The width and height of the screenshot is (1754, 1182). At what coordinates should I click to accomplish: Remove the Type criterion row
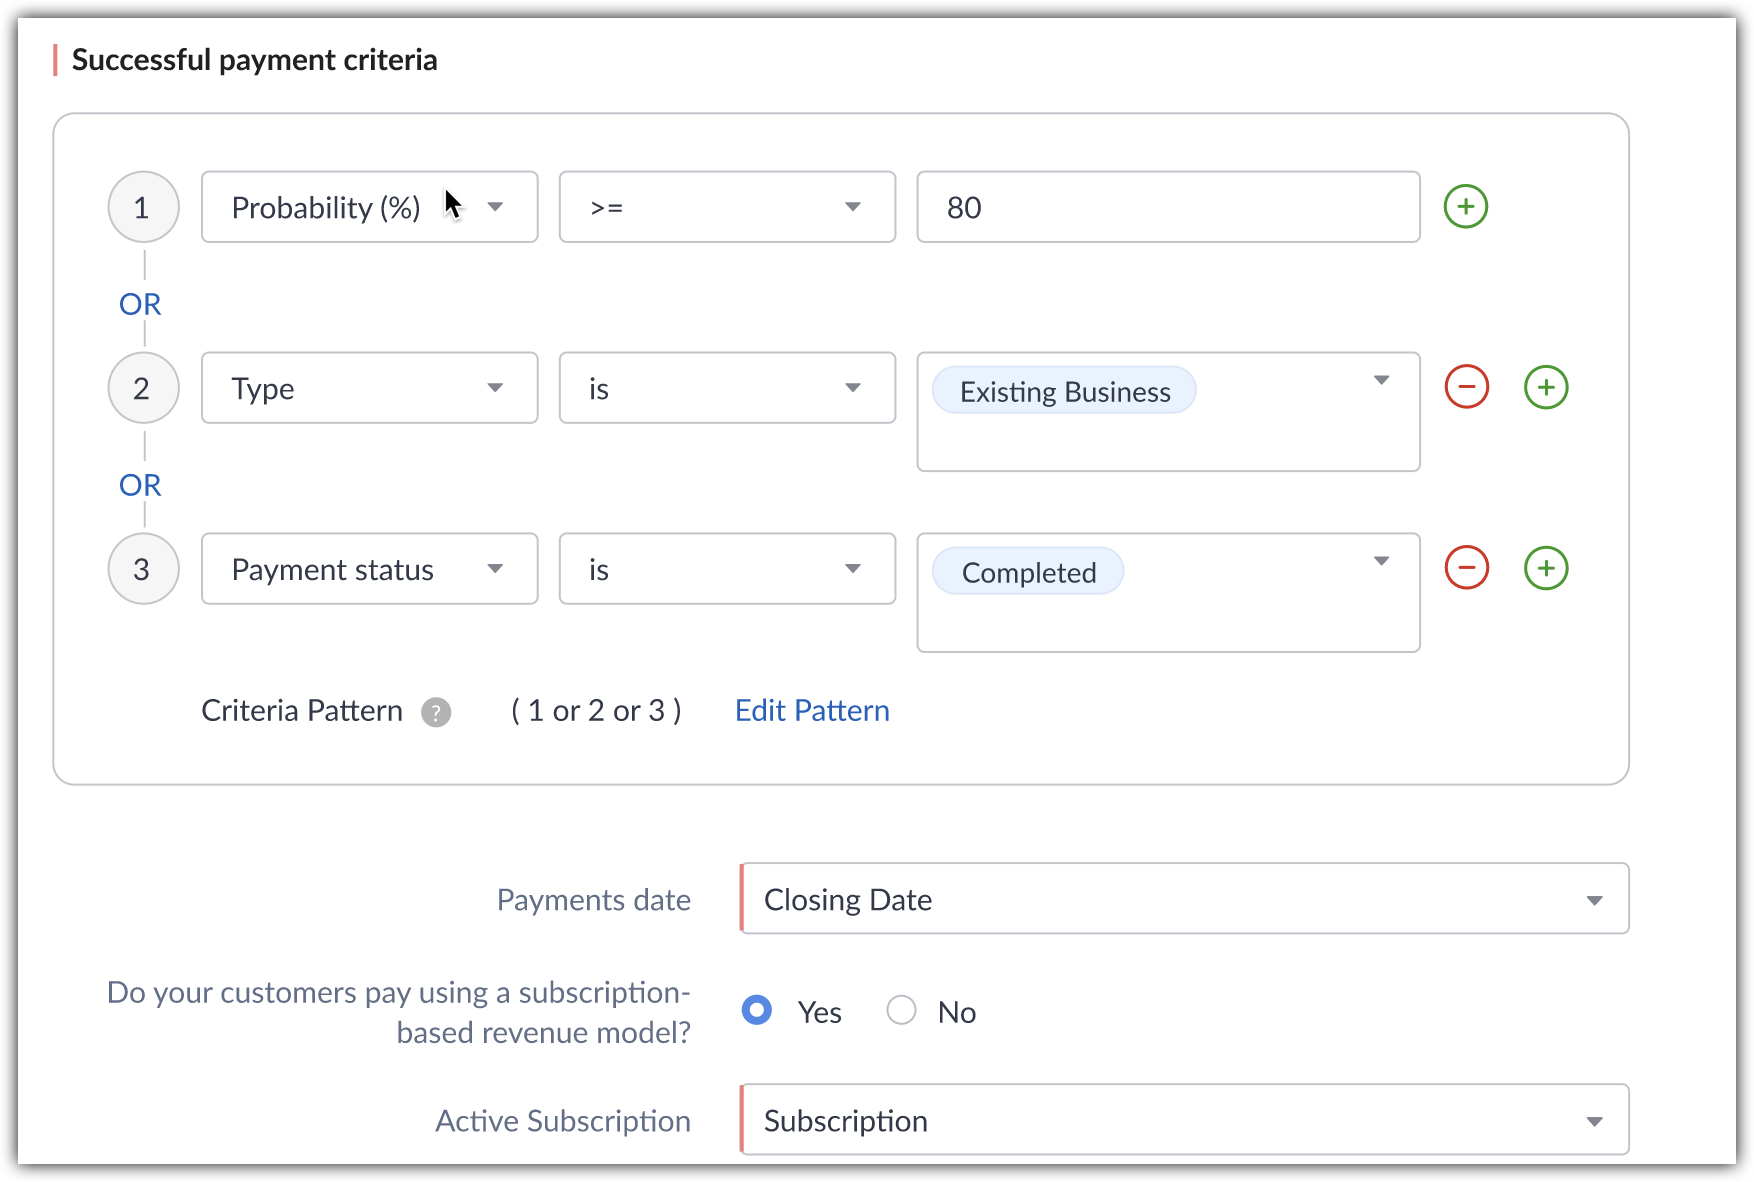point(1467,387)
